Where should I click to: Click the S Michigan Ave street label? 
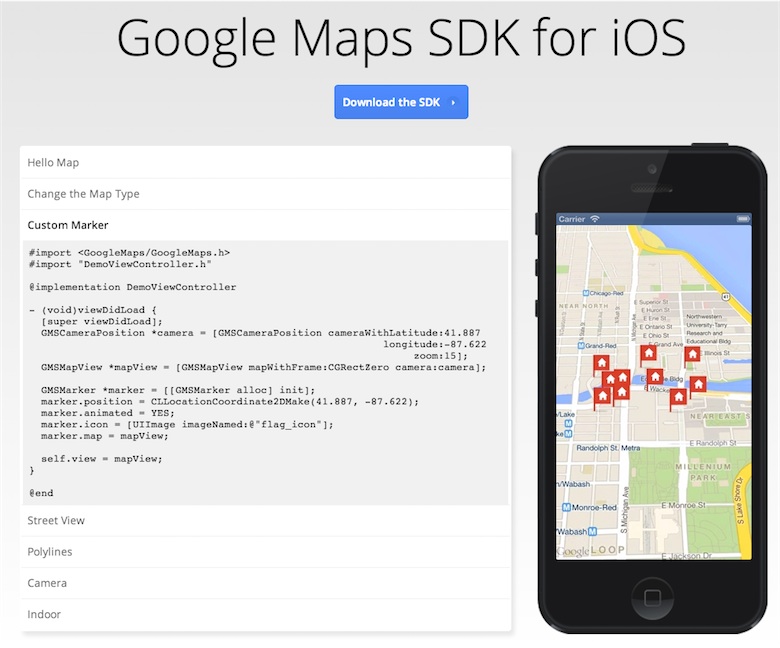pos(625,510)
